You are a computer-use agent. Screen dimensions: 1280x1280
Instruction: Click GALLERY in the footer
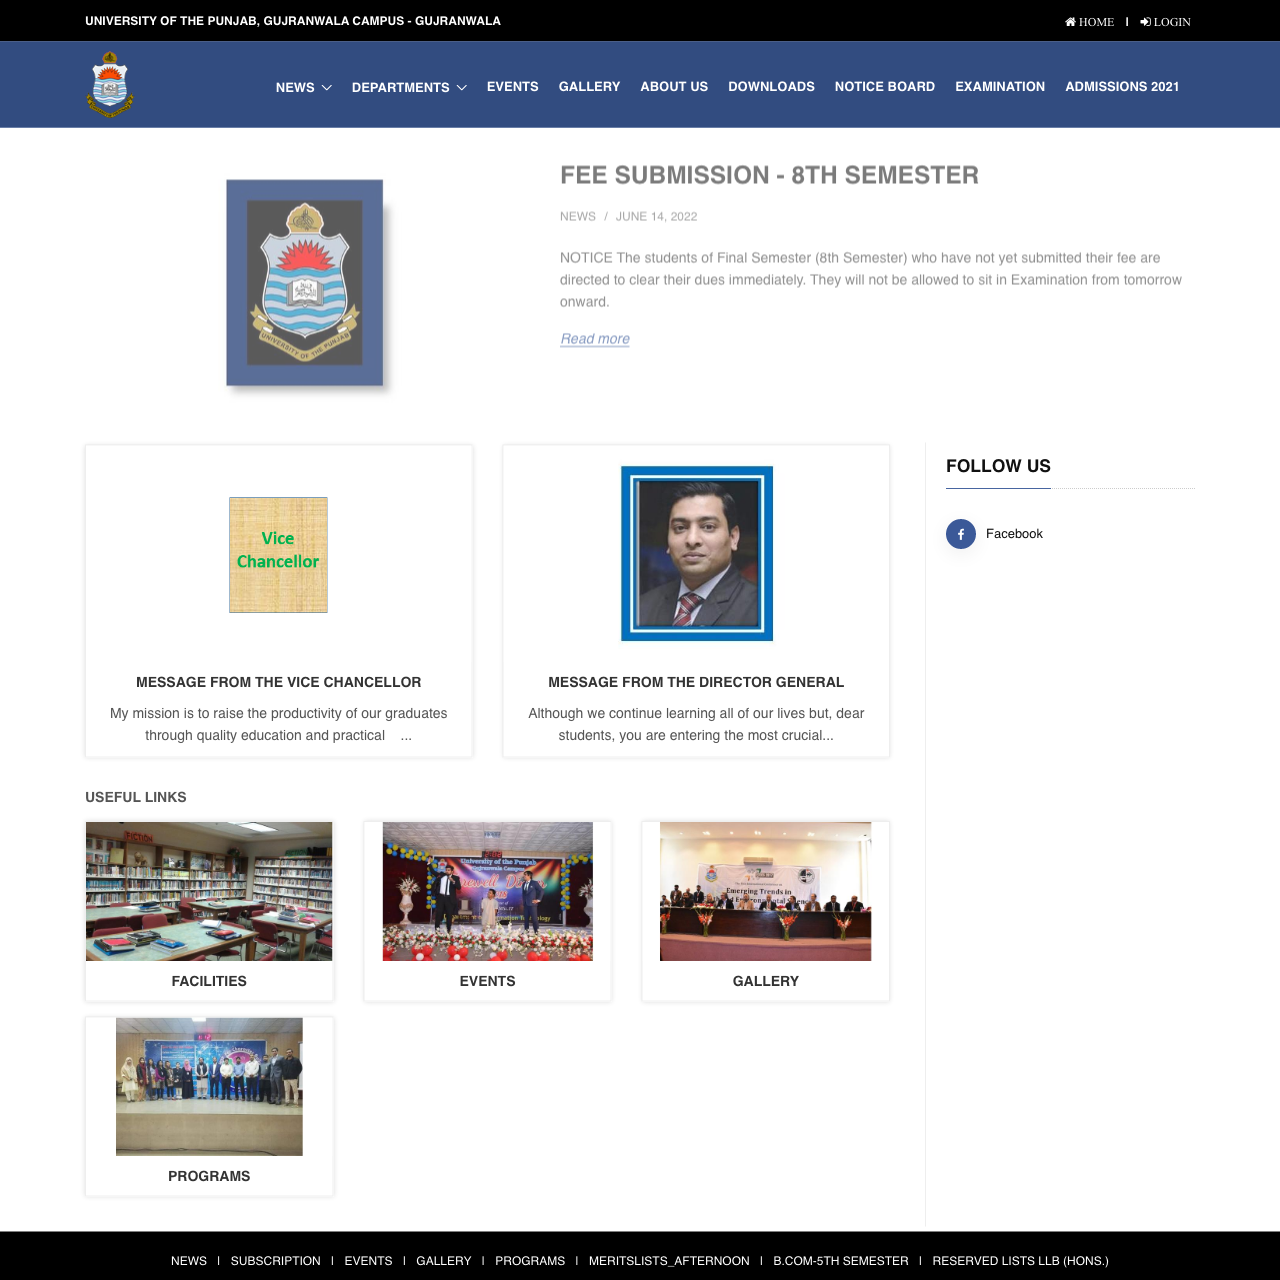point(444,1261)
